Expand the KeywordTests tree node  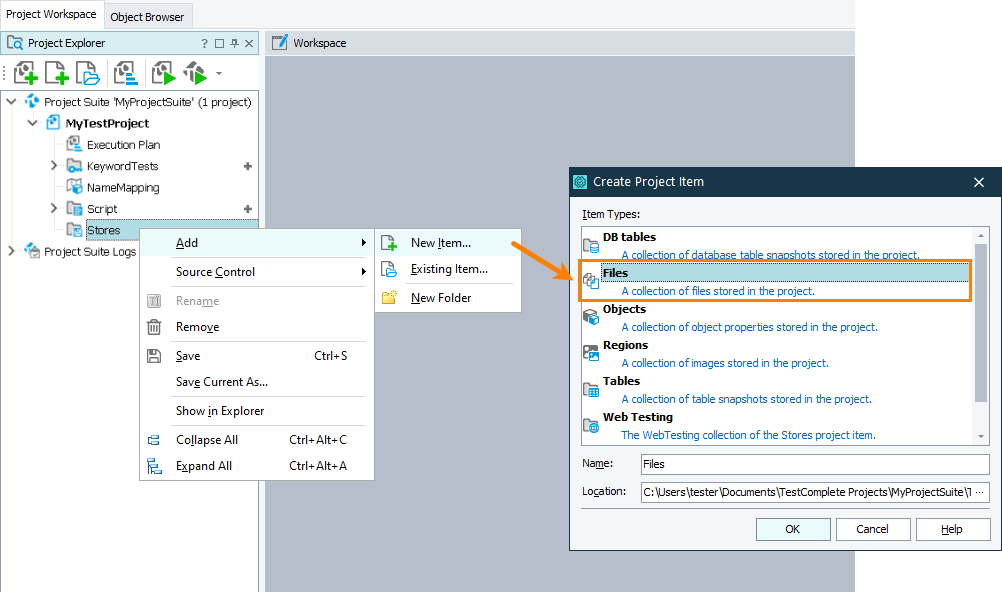click(54, 165)
